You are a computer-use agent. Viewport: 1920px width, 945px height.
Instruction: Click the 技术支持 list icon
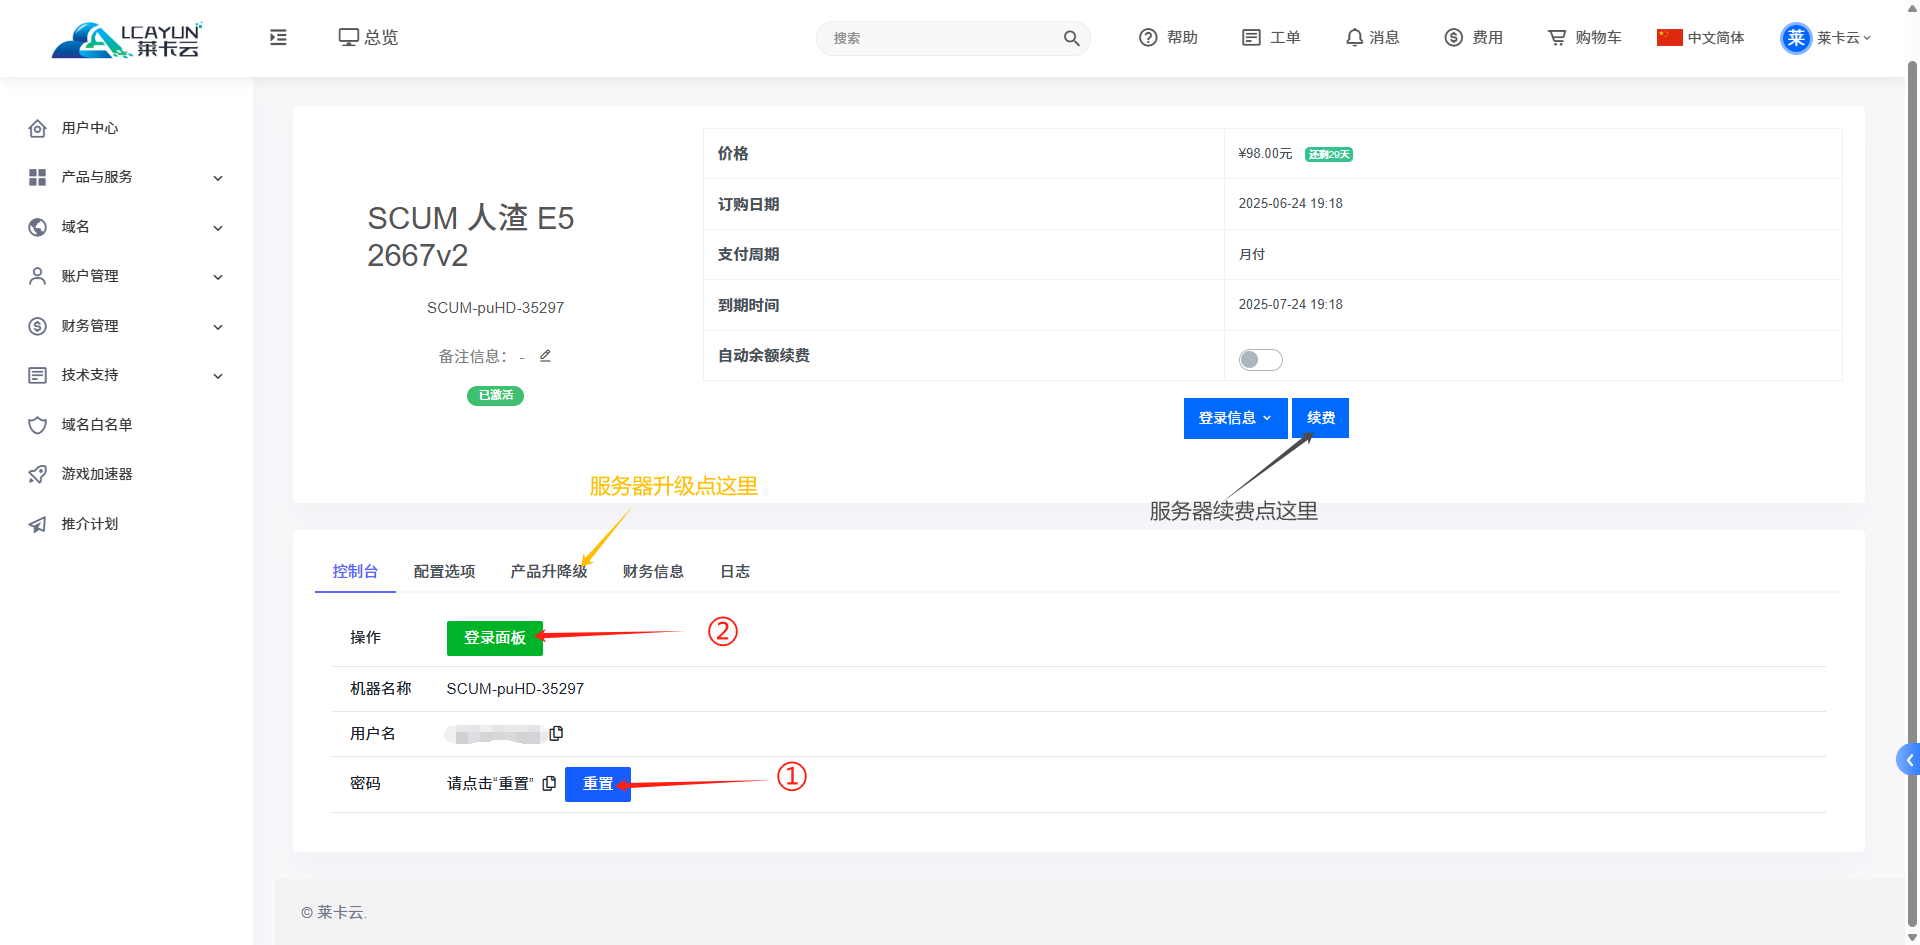coord(38,375)
